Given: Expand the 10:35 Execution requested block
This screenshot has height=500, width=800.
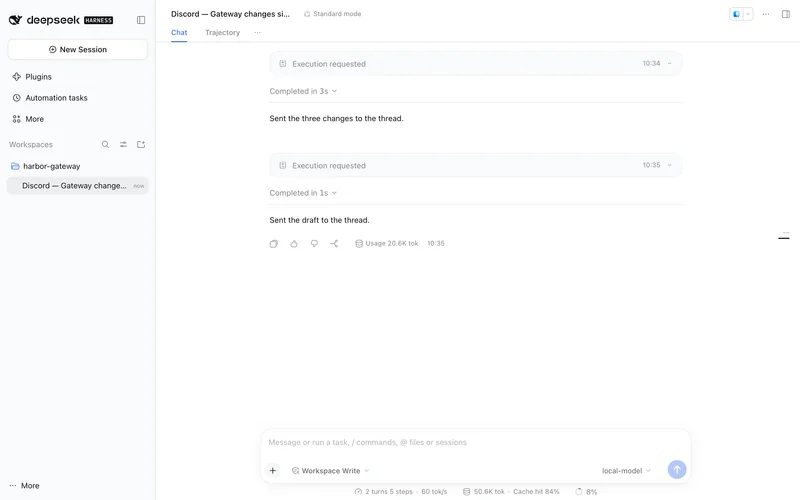Looking at the screenshot, I should [x=476, y=165].
